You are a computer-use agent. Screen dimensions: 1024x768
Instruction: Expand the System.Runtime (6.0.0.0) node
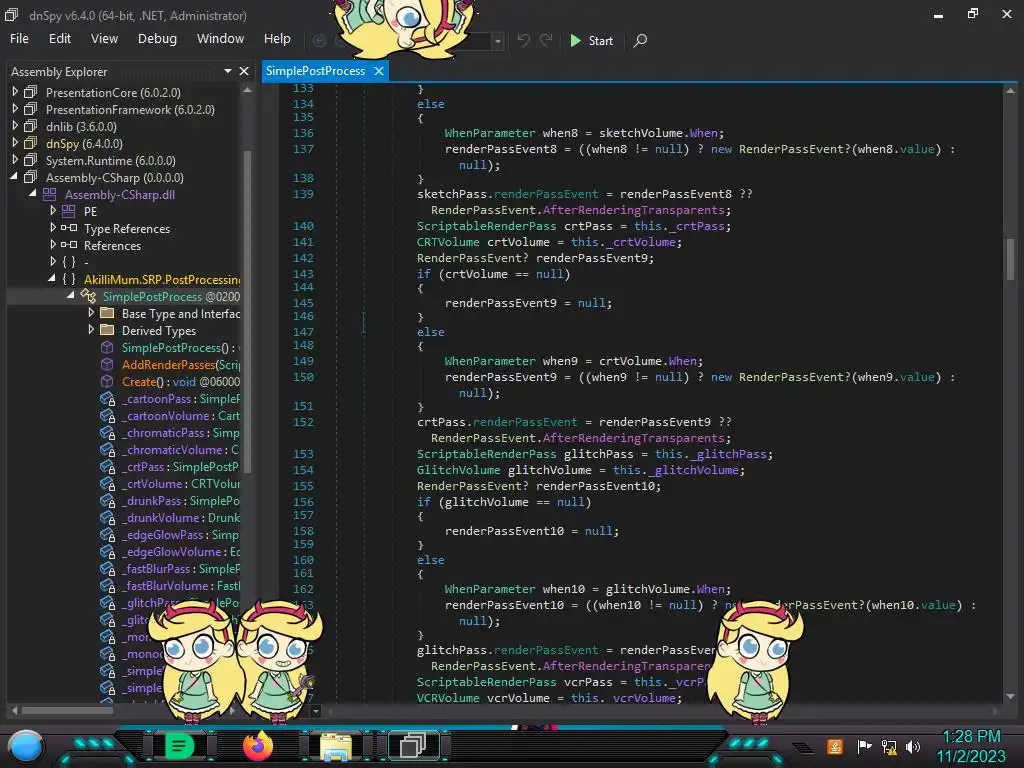click(x=15, y=160)
